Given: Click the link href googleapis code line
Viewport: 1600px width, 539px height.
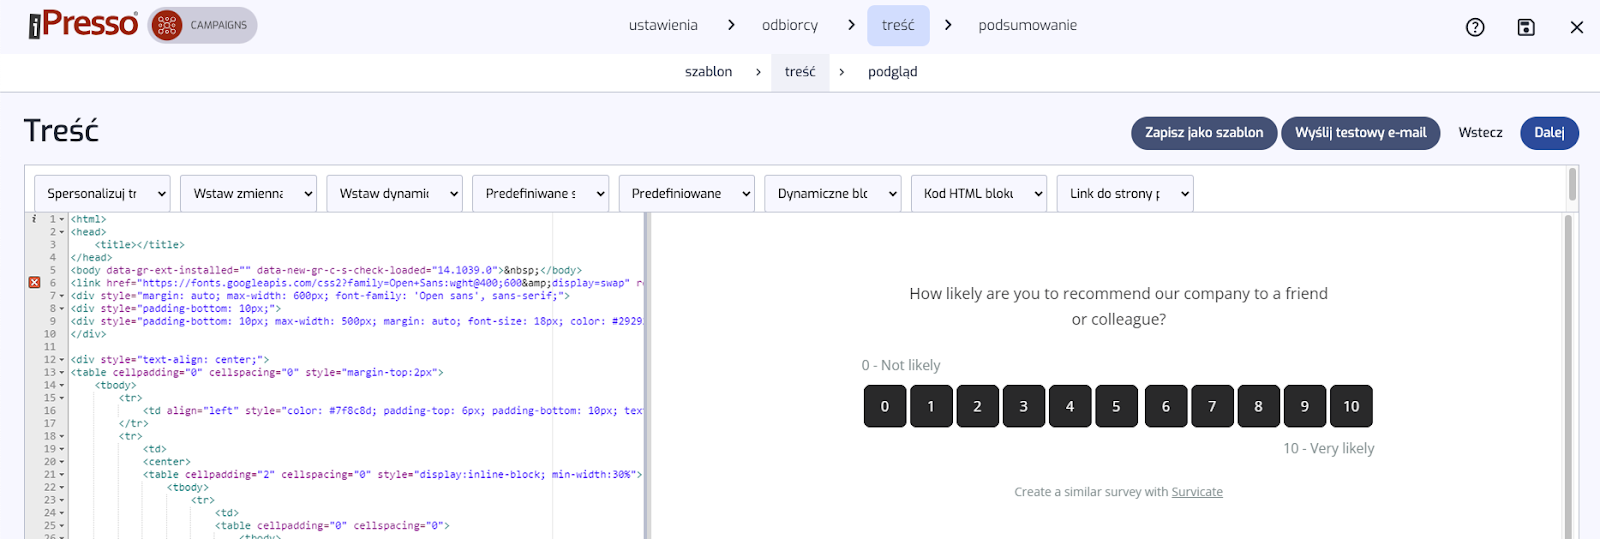Looking at the screenshot, I should pyautogui.click(x=357, y=283).
